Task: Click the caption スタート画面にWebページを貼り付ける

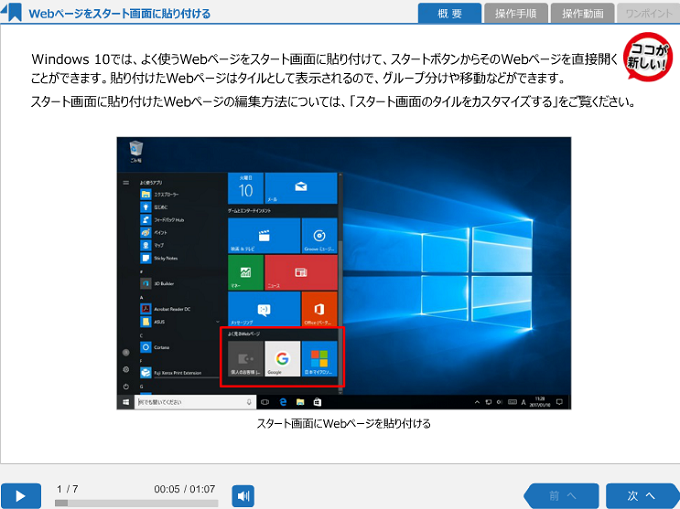Action: pos(343,424)
